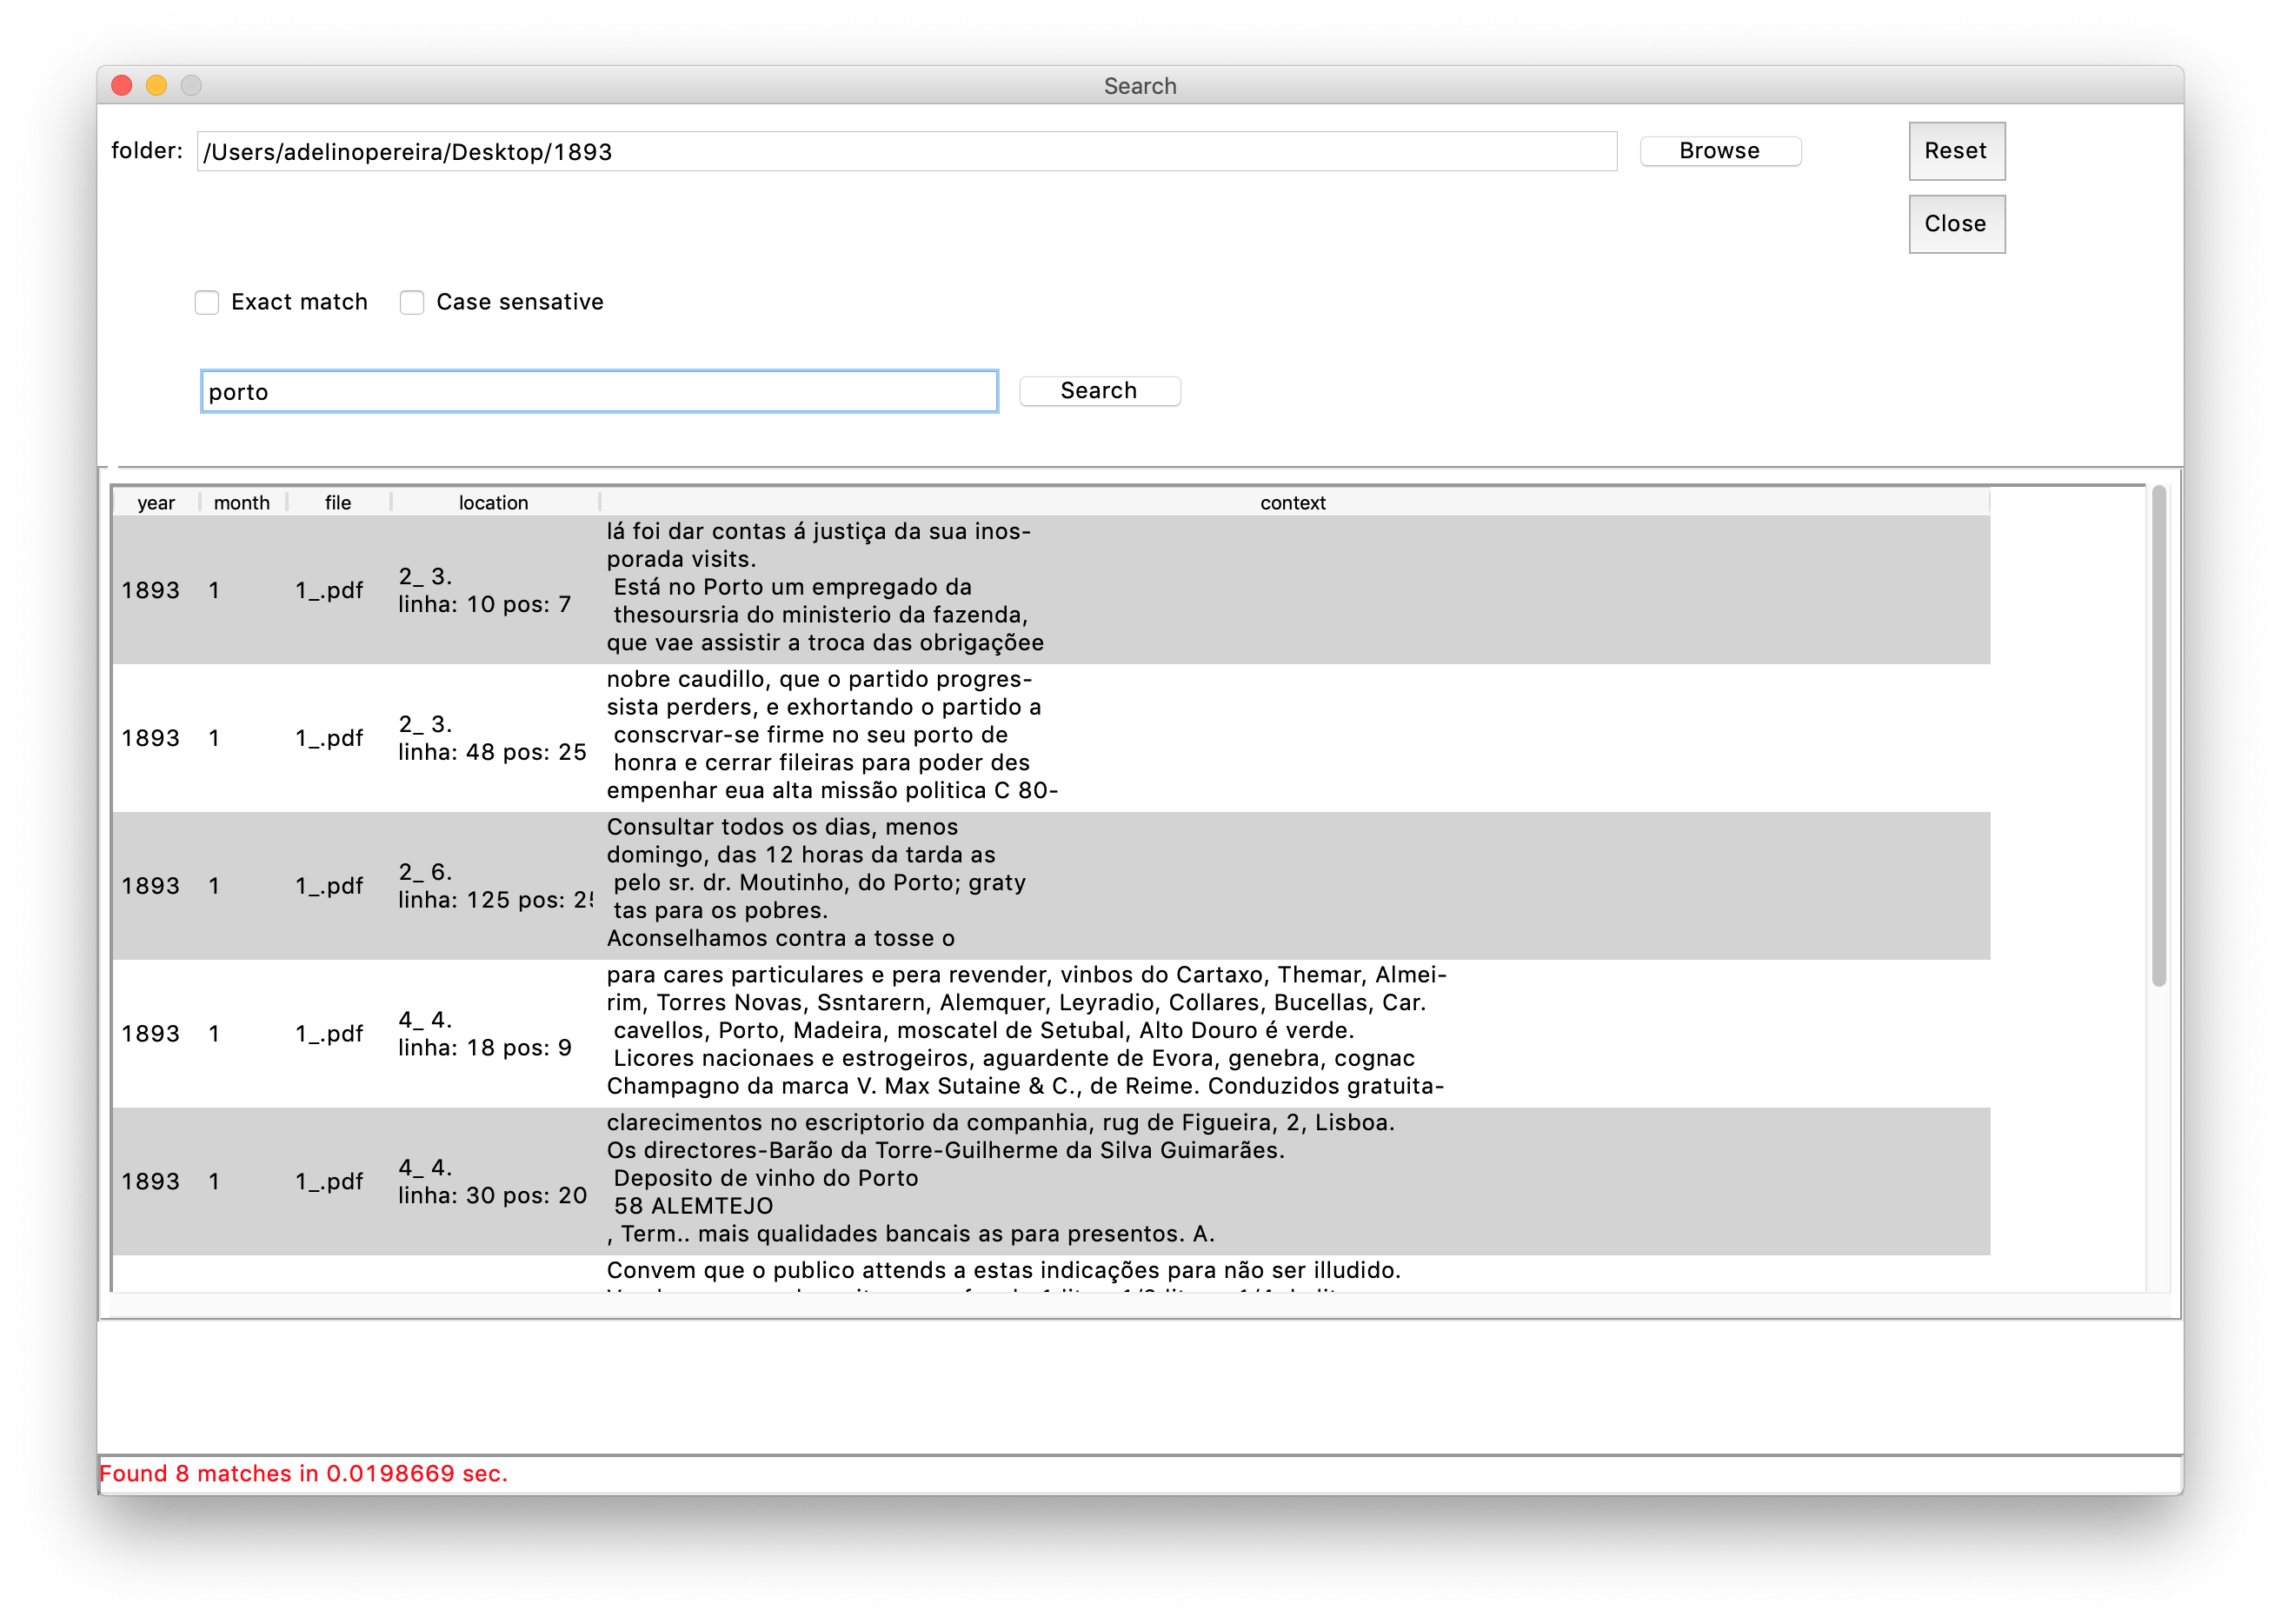Click the Close button at right
Screen dimensions: 2281x1624
coord(1955,224)
